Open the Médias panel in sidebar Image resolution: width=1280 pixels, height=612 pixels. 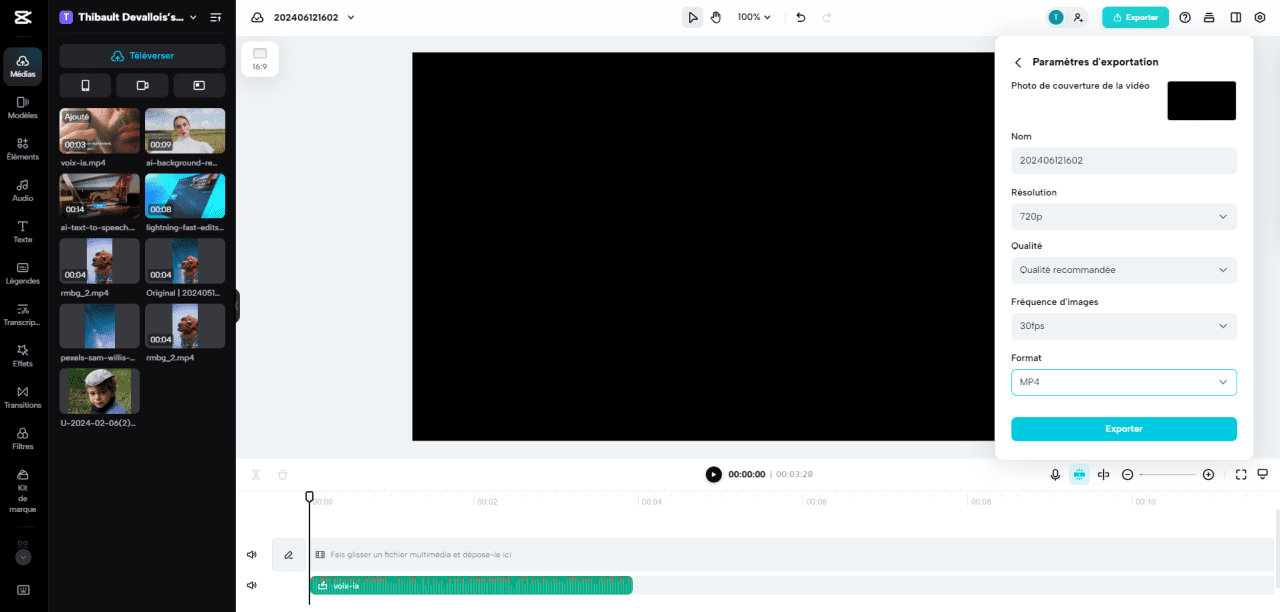23,66
